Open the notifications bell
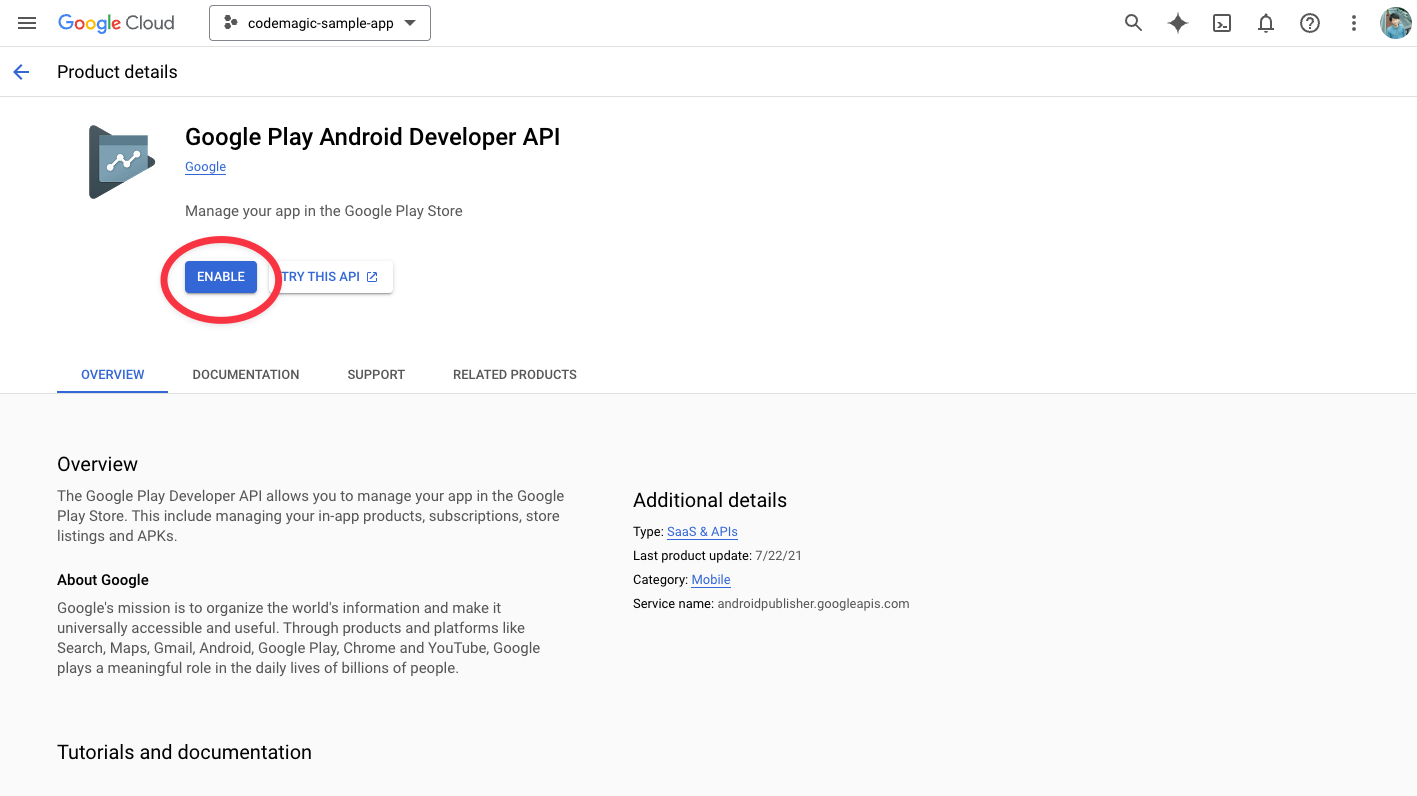Viewport: 1417px width, 796px height. [x=1266, y=23]
